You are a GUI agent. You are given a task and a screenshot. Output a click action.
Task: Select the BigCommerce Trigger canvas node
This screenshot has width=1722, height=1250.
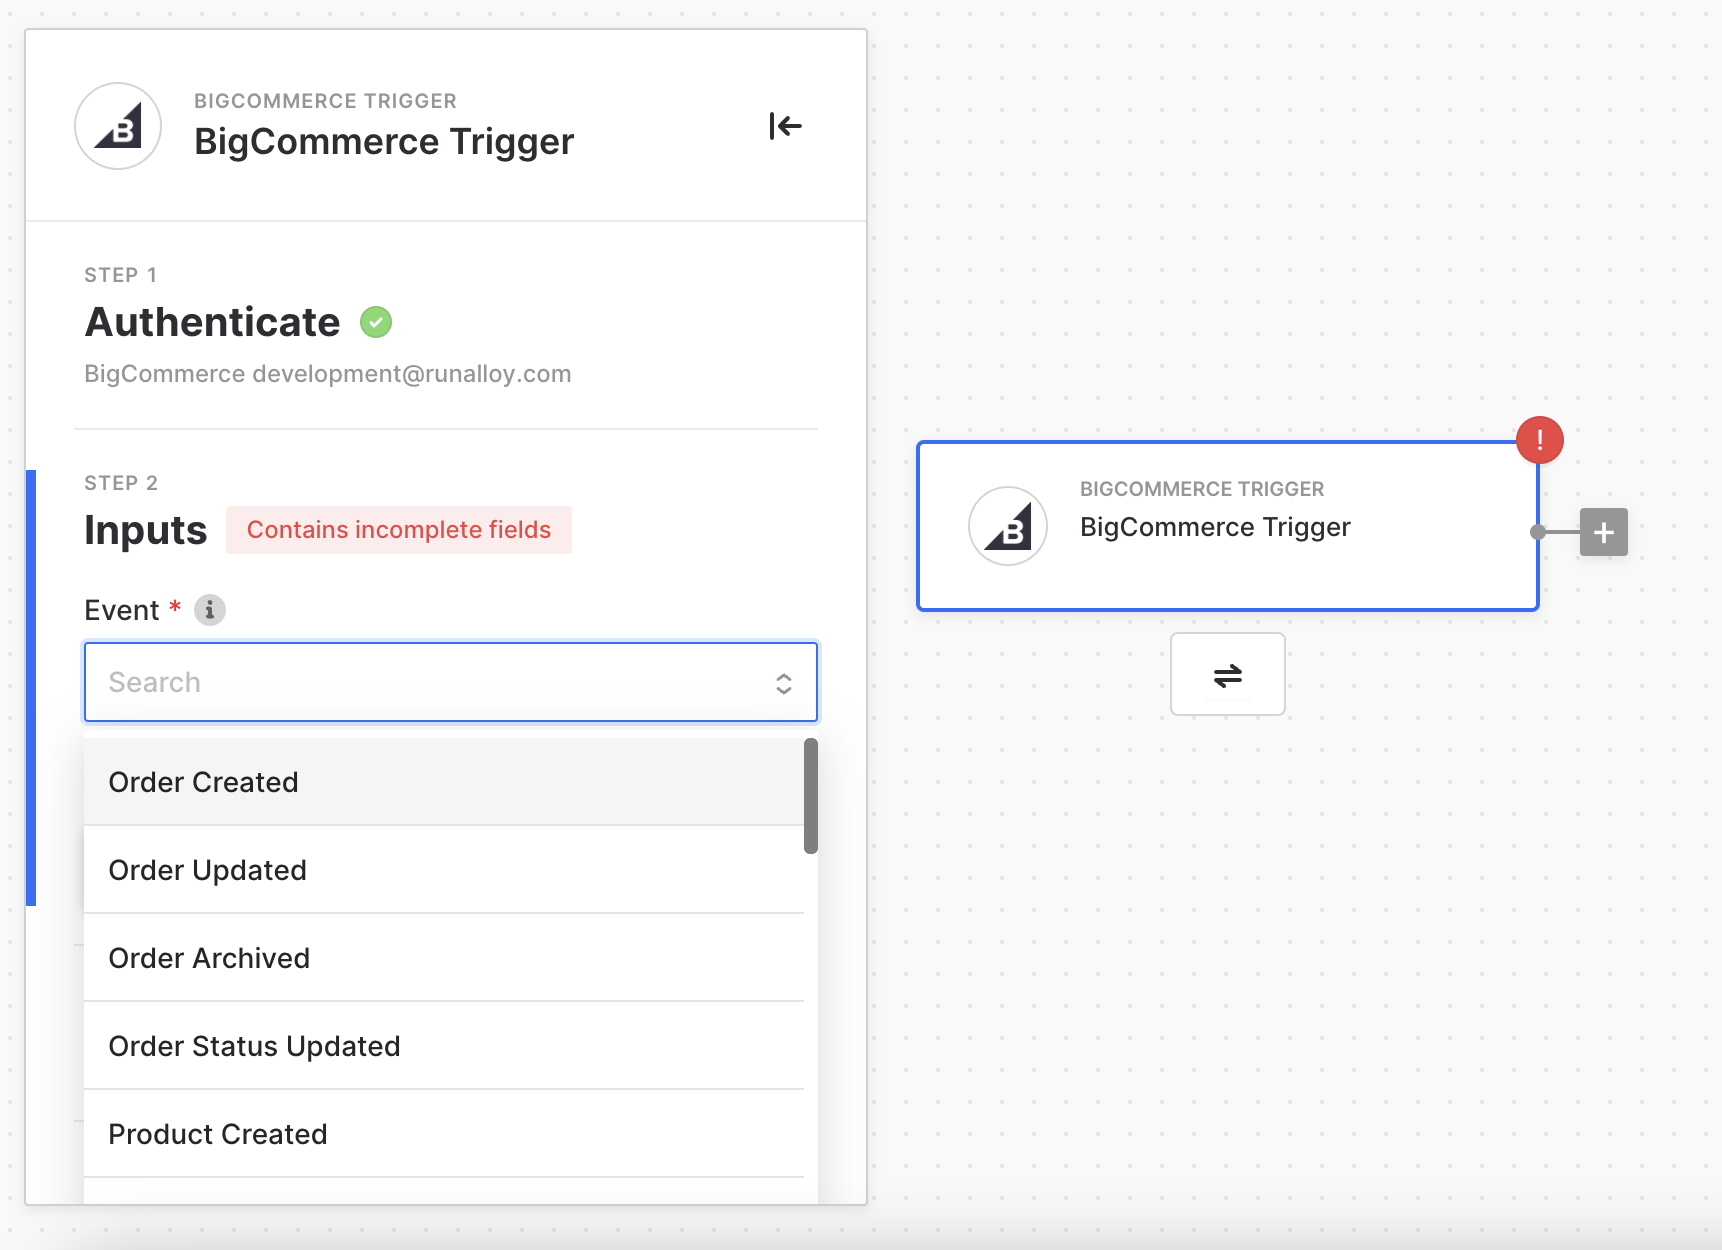(1227, 526)
